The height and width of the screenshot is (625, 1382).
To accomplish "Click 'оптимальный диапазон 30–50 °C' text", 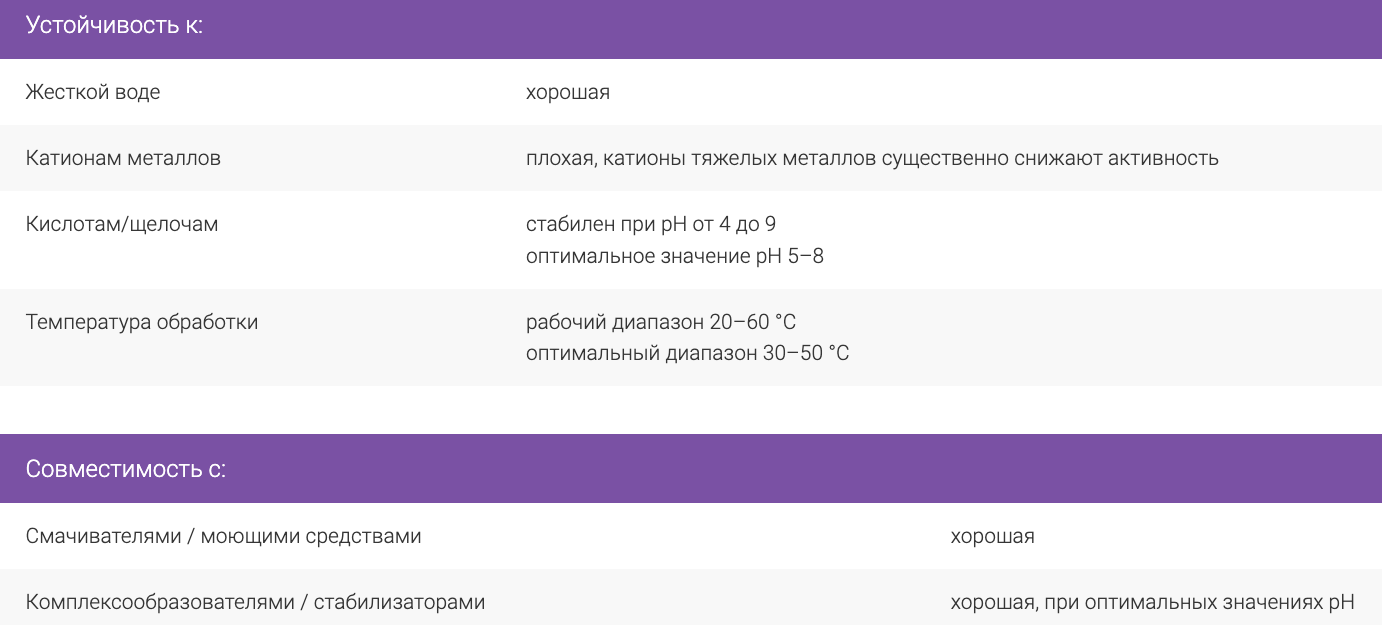I will coord(688,353).
